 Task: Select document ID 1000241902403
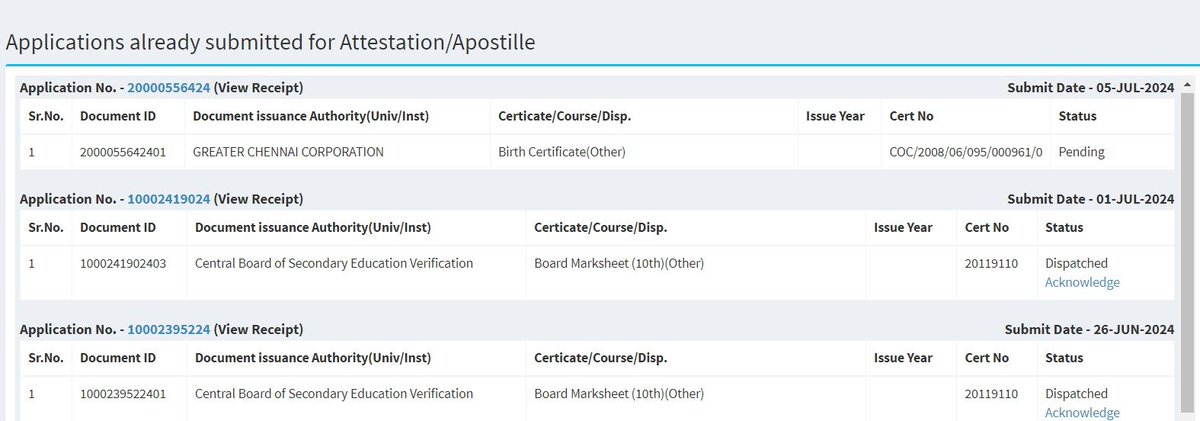coord(123,264)
